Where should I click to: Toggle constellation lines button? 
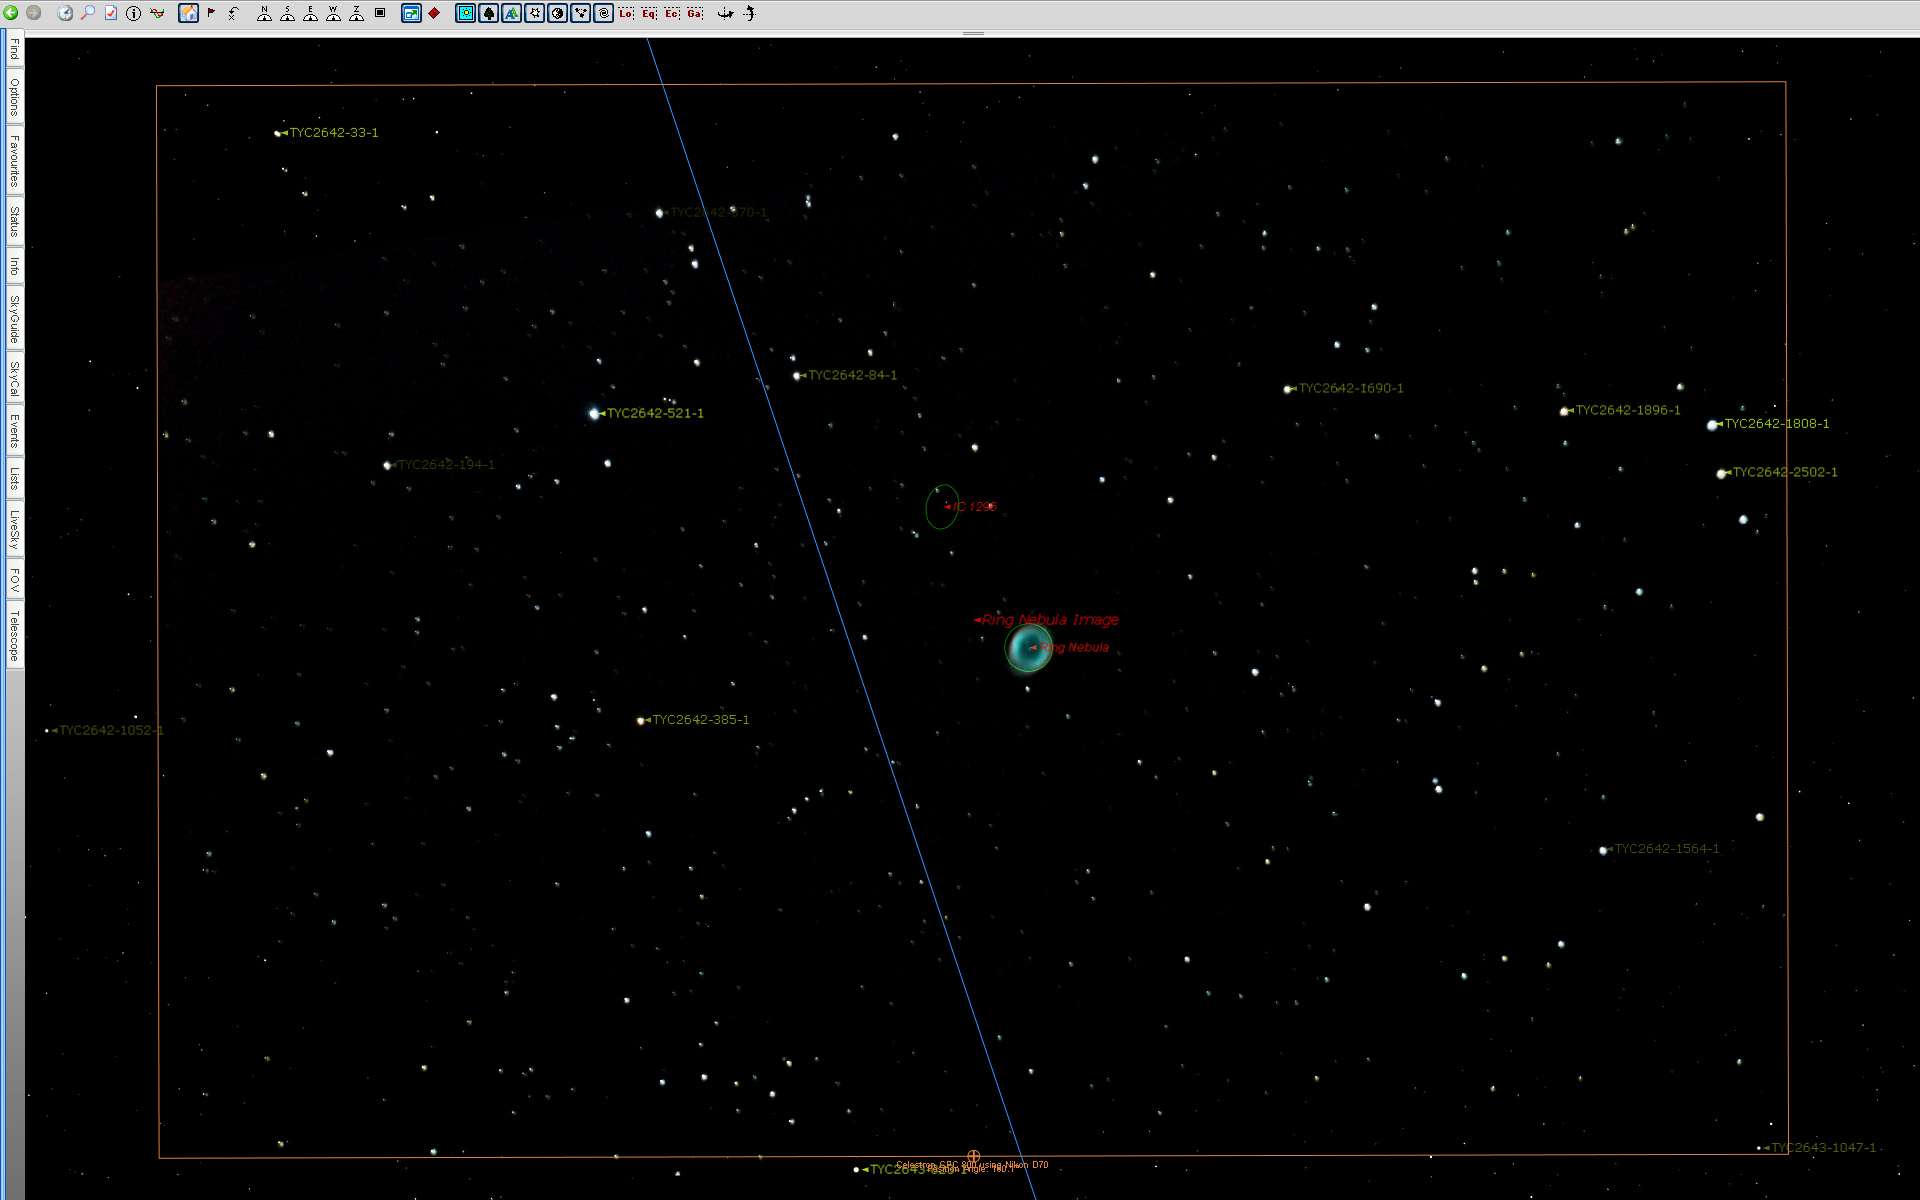pyautogui.click(x=581, y=13)
